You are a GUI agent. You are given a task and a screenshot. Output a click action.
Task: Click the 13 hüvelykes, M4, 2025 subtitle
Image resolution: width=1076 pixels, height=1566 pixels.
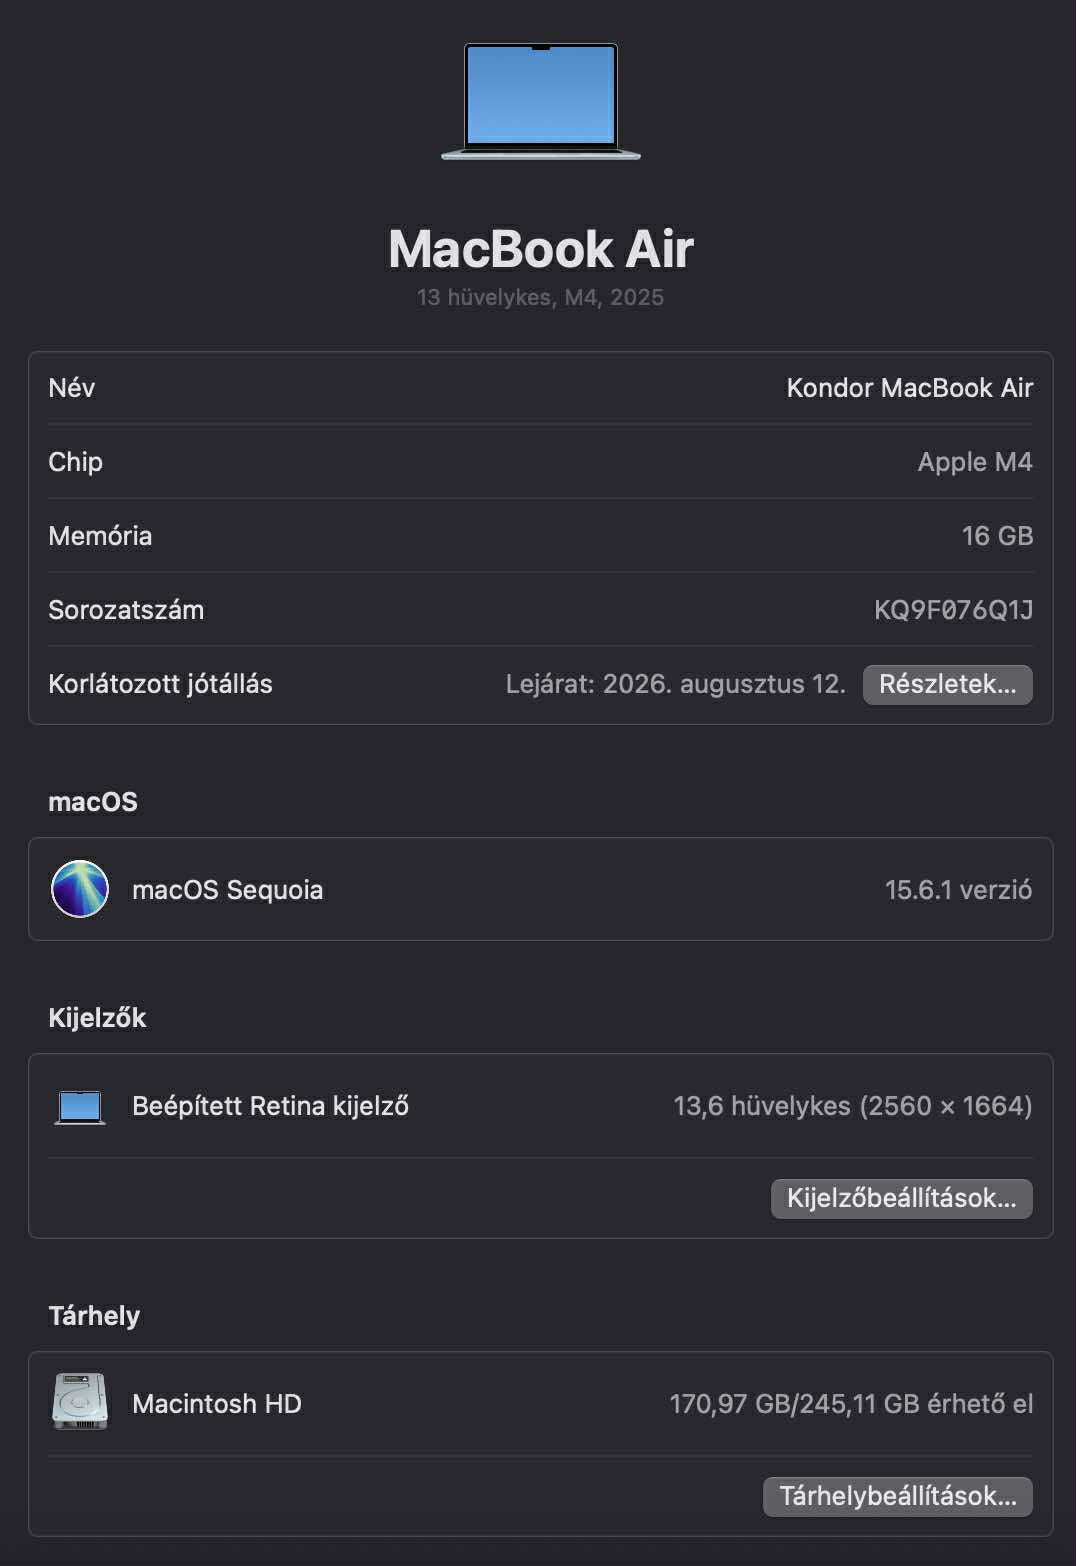(540, 297)
